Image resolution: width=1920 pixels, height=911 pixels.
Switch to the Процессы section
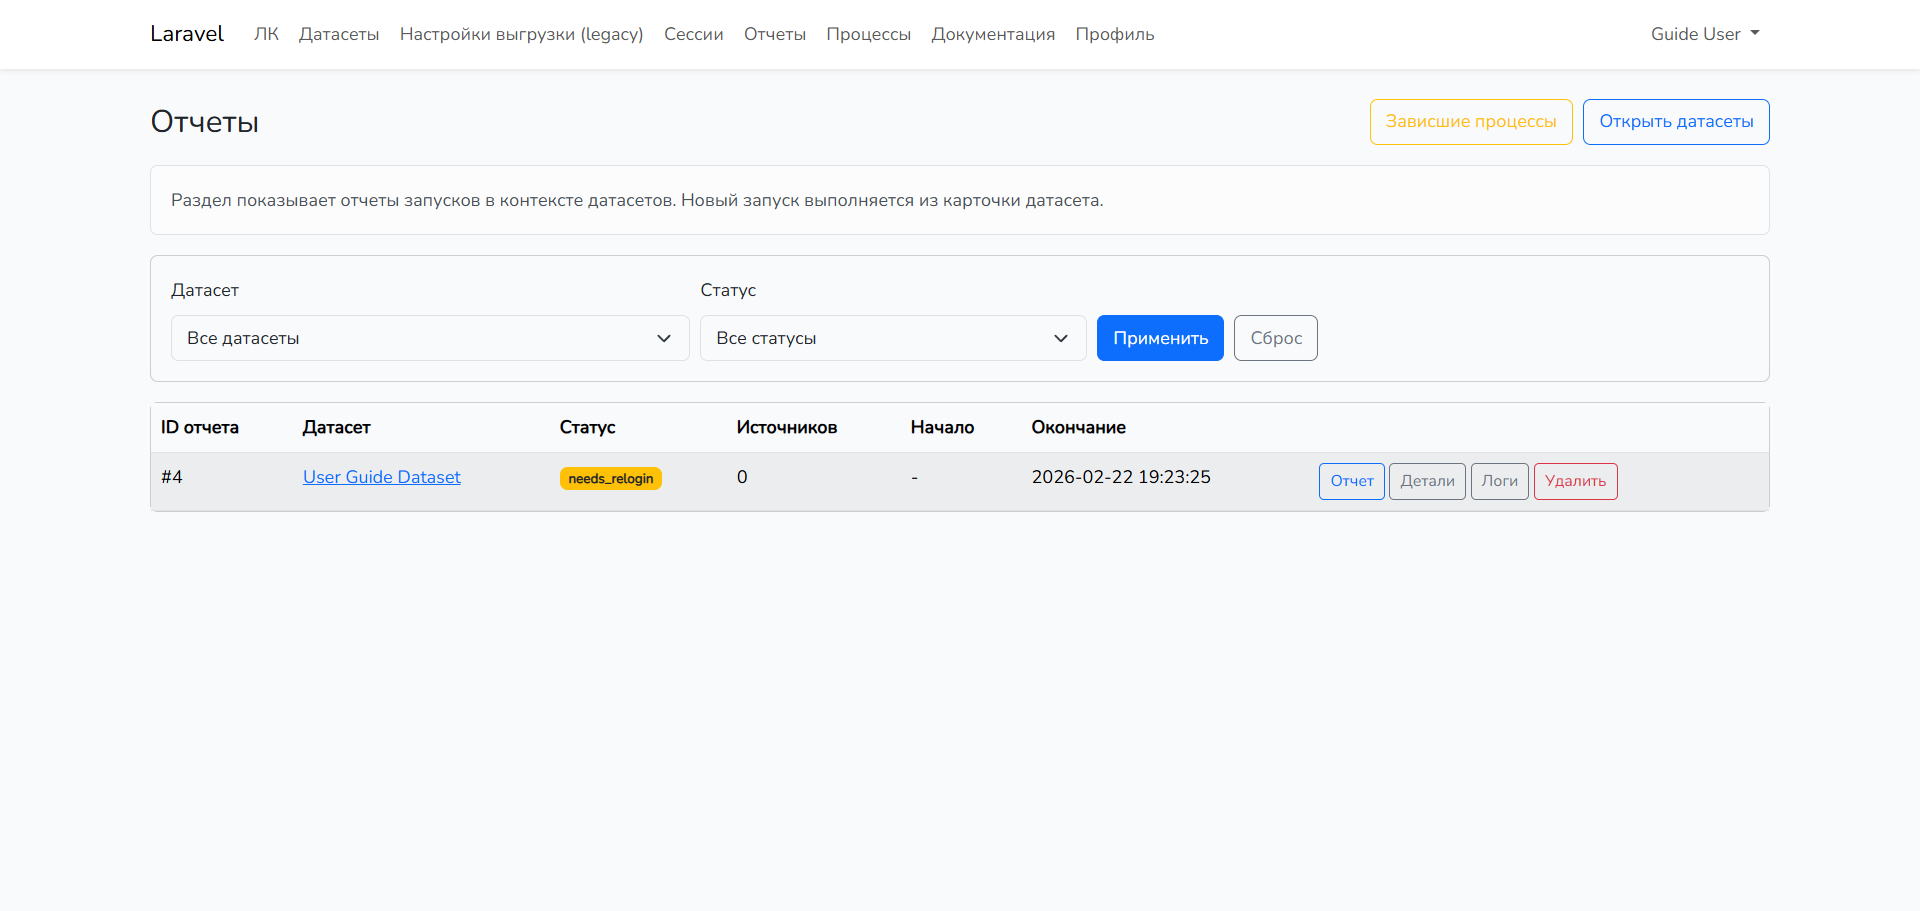point(868,34)
